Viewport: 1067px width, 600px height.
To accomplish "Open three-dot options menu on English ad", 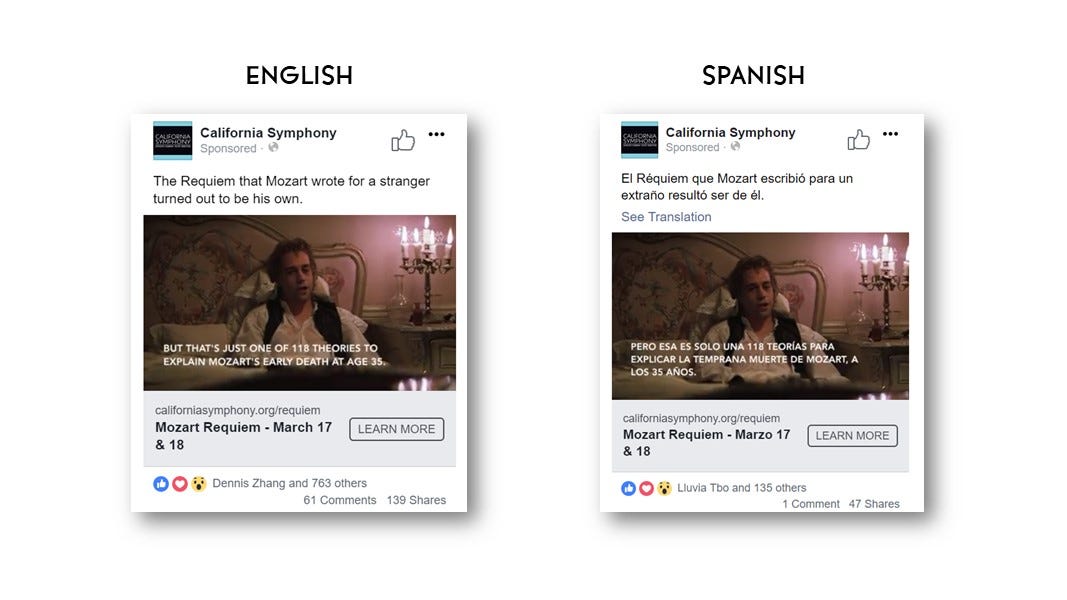I will tap(436, 134).
